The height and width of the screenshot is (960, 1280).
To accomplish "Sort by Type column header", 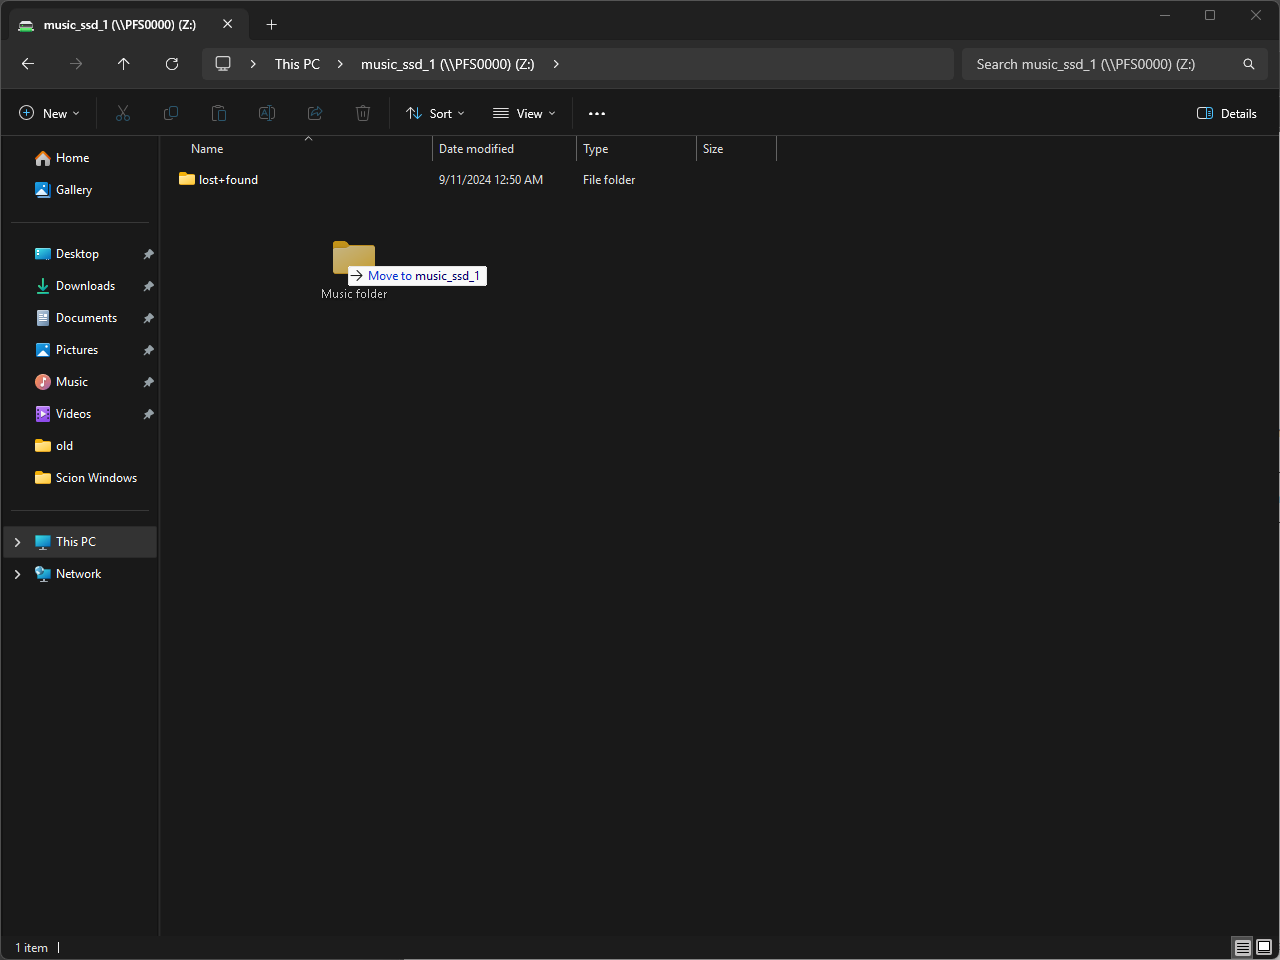I will coord(636,149).
